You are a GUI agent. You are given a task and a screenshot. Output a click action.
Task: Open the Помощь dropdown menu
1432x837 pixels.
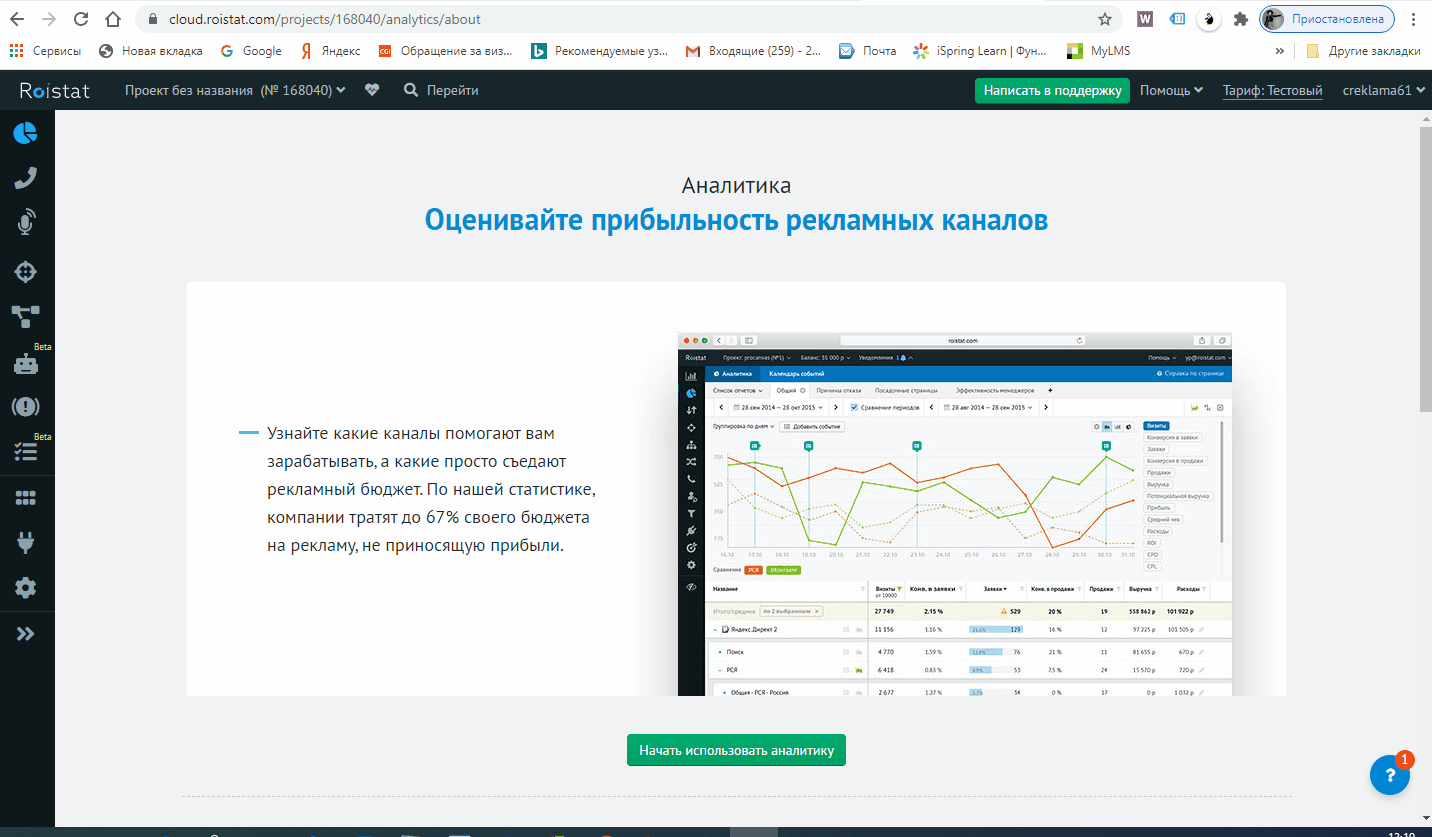tap(1171, 90)
